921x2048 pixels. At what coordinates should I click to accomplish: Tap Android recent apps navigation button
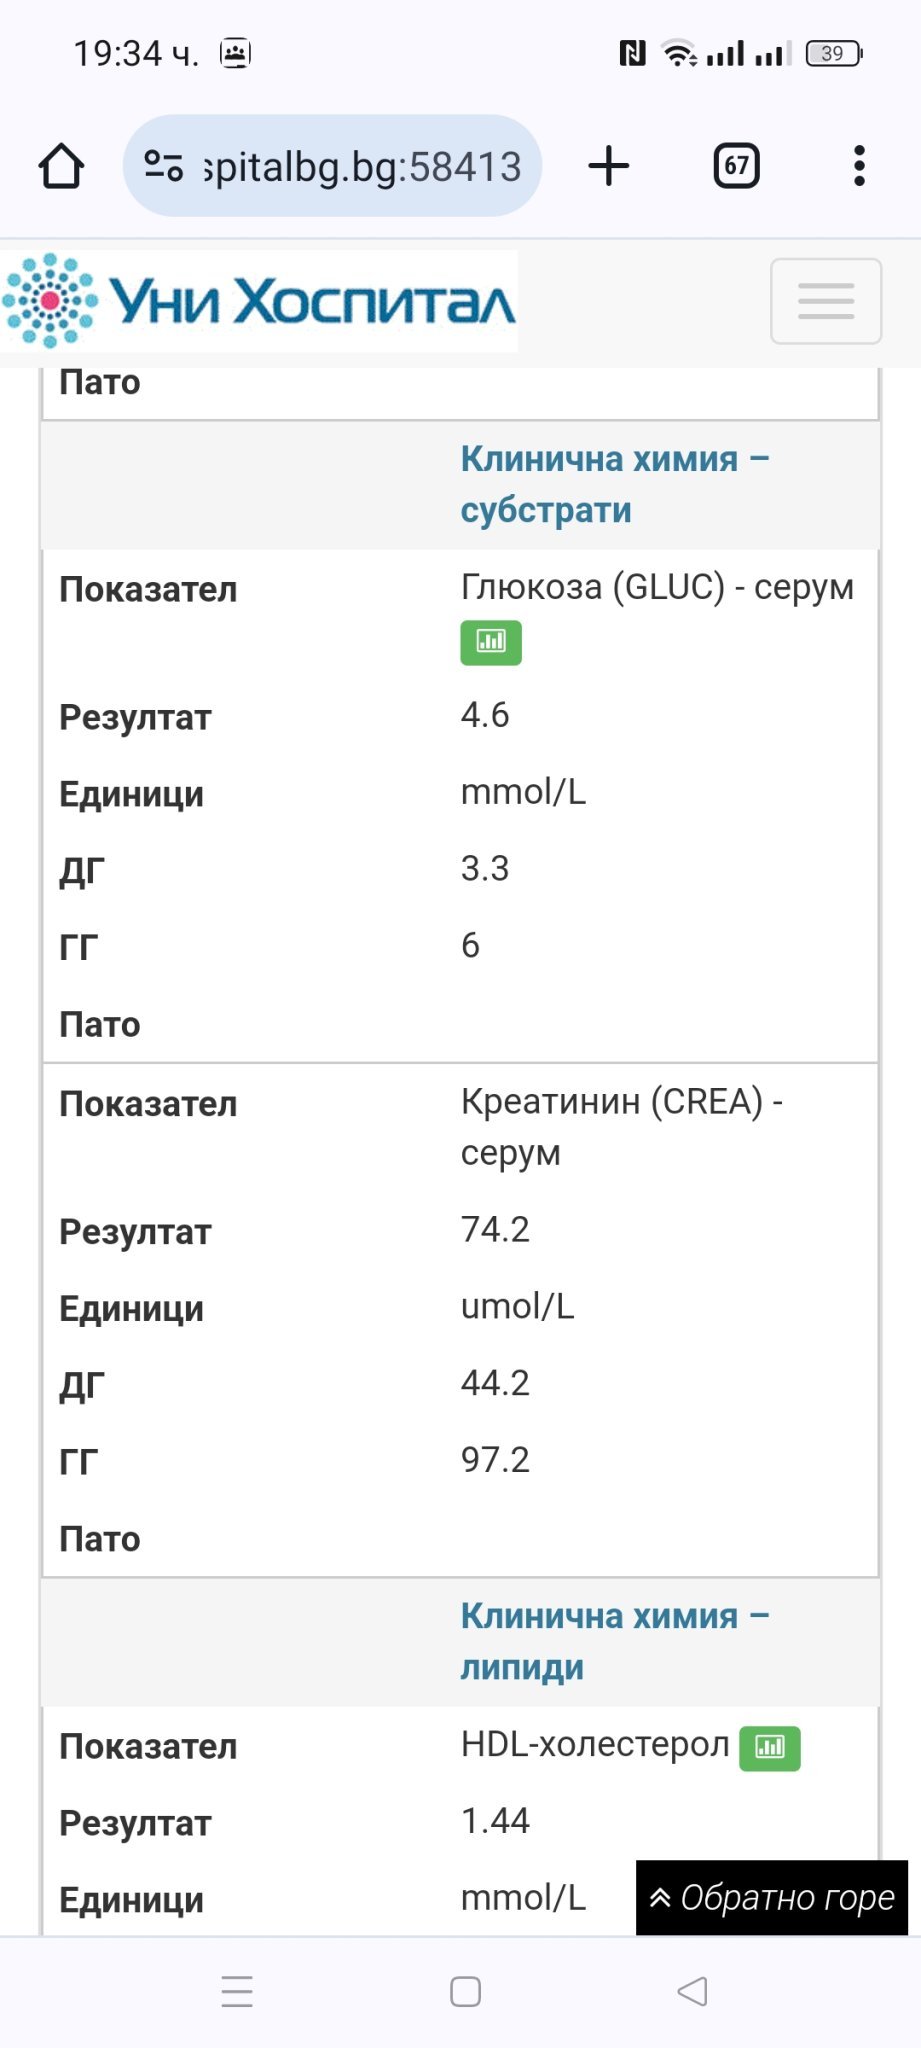[x=237, y=1991]
